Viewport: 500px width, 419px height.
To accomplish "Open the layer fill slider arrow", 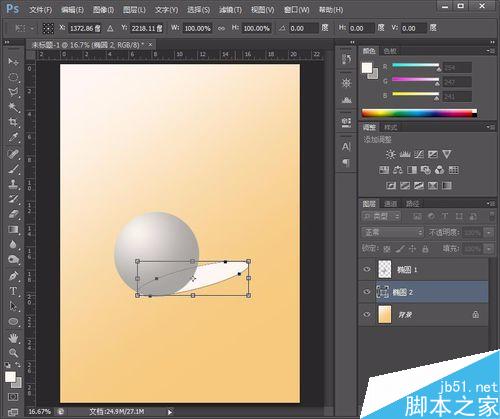I will 489,249.
